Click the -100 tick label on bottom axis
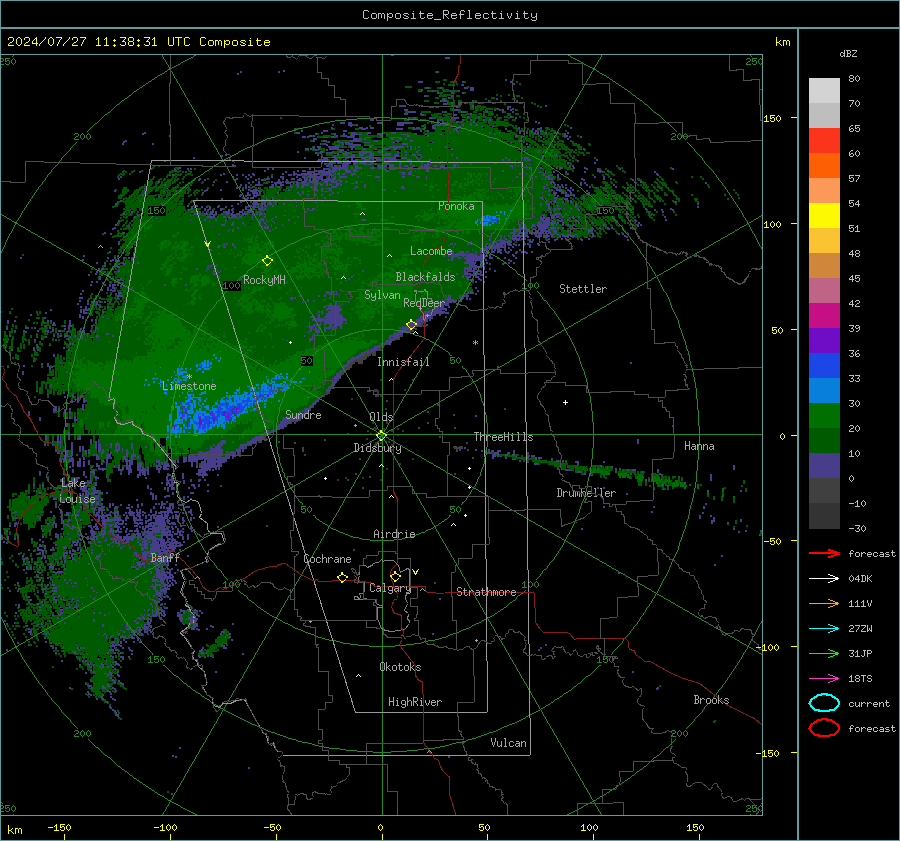900x841 pixels. 165,827
